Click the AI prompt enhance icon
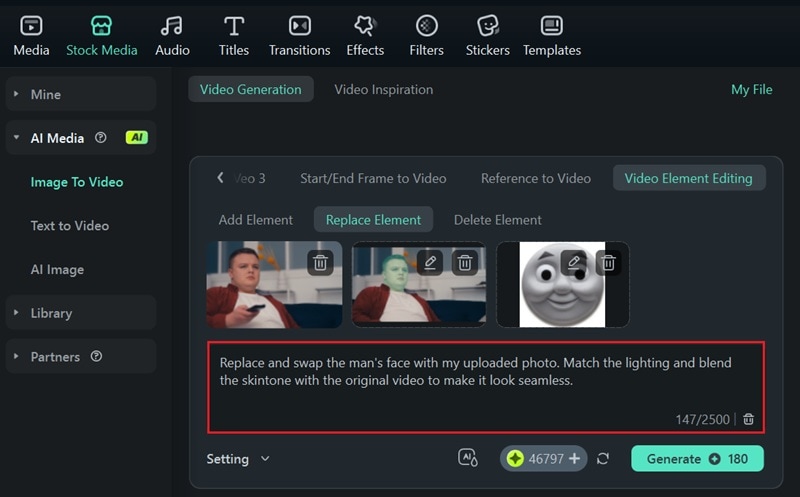The image size is (800, 497). (x=467, y=458)
